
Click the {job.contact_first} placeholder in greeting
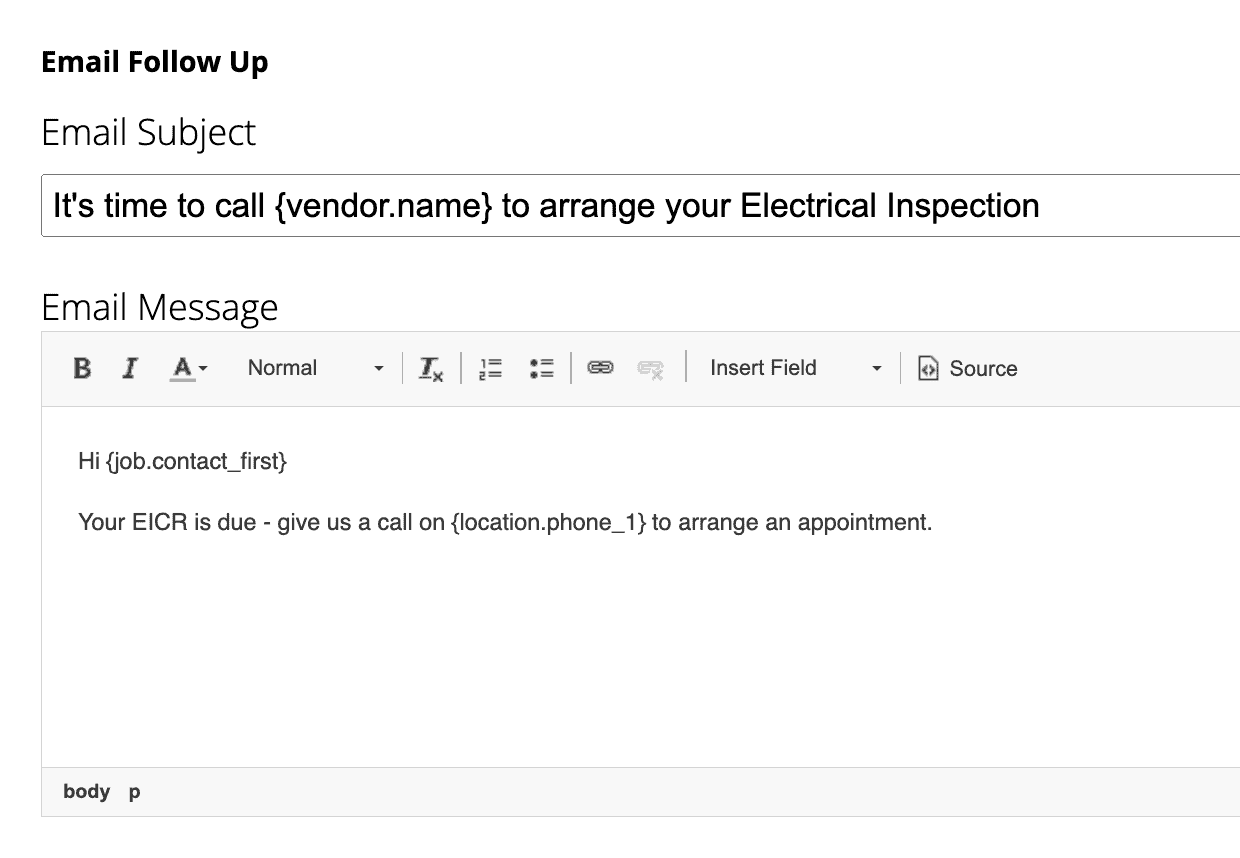point(196,461)
